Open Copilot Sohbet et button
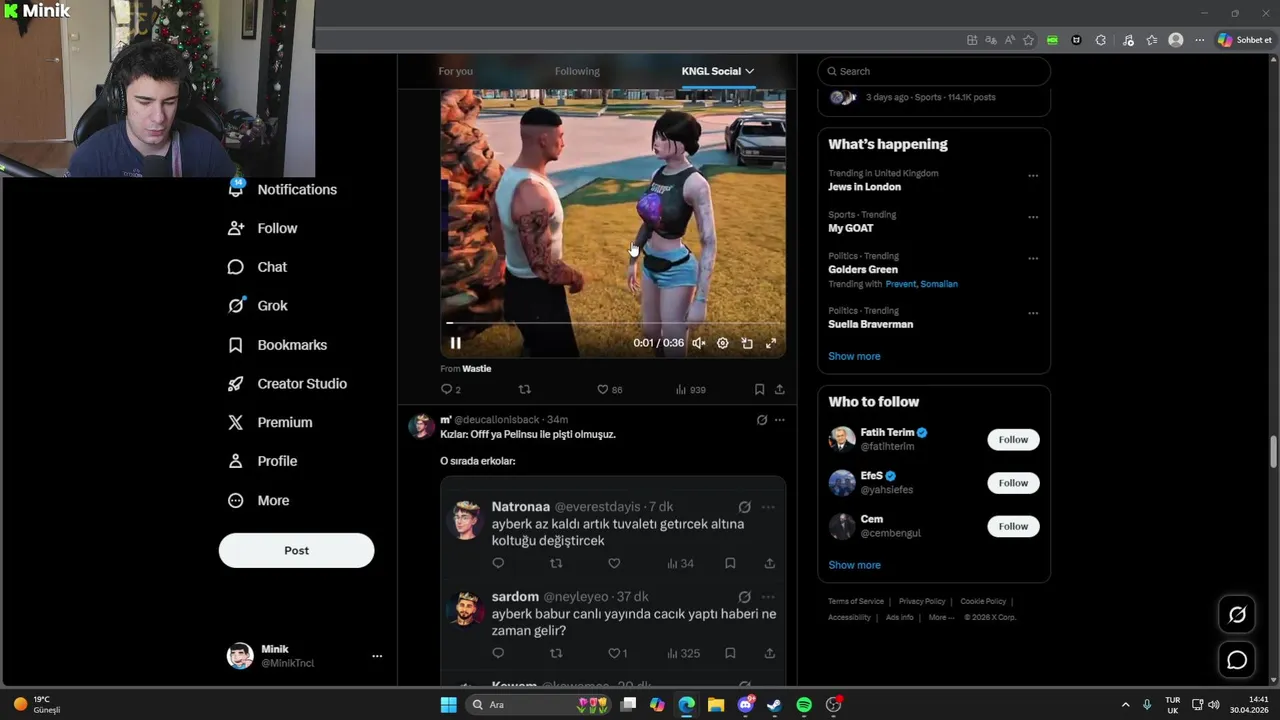The image size is (1280, 720). 1245,40
